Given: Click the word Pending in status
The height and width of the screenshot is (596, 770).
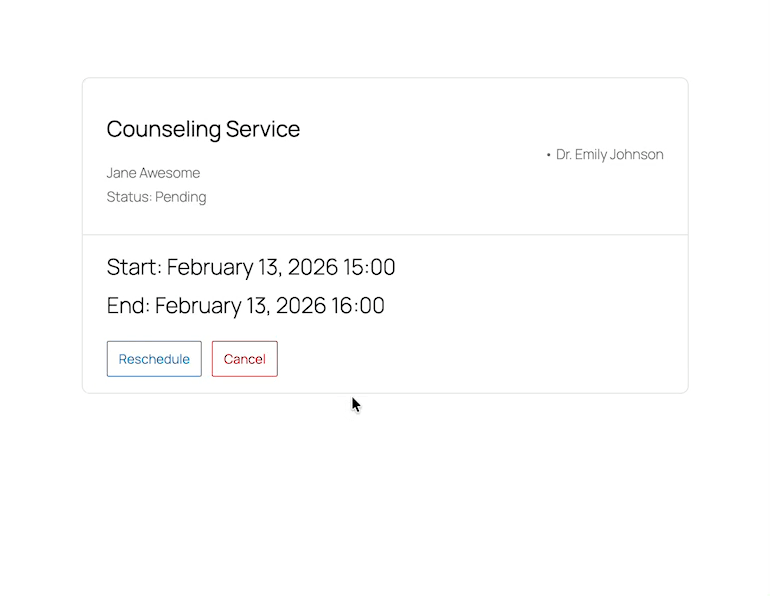Looking at the screenshot, I should (x=181, y=197).
